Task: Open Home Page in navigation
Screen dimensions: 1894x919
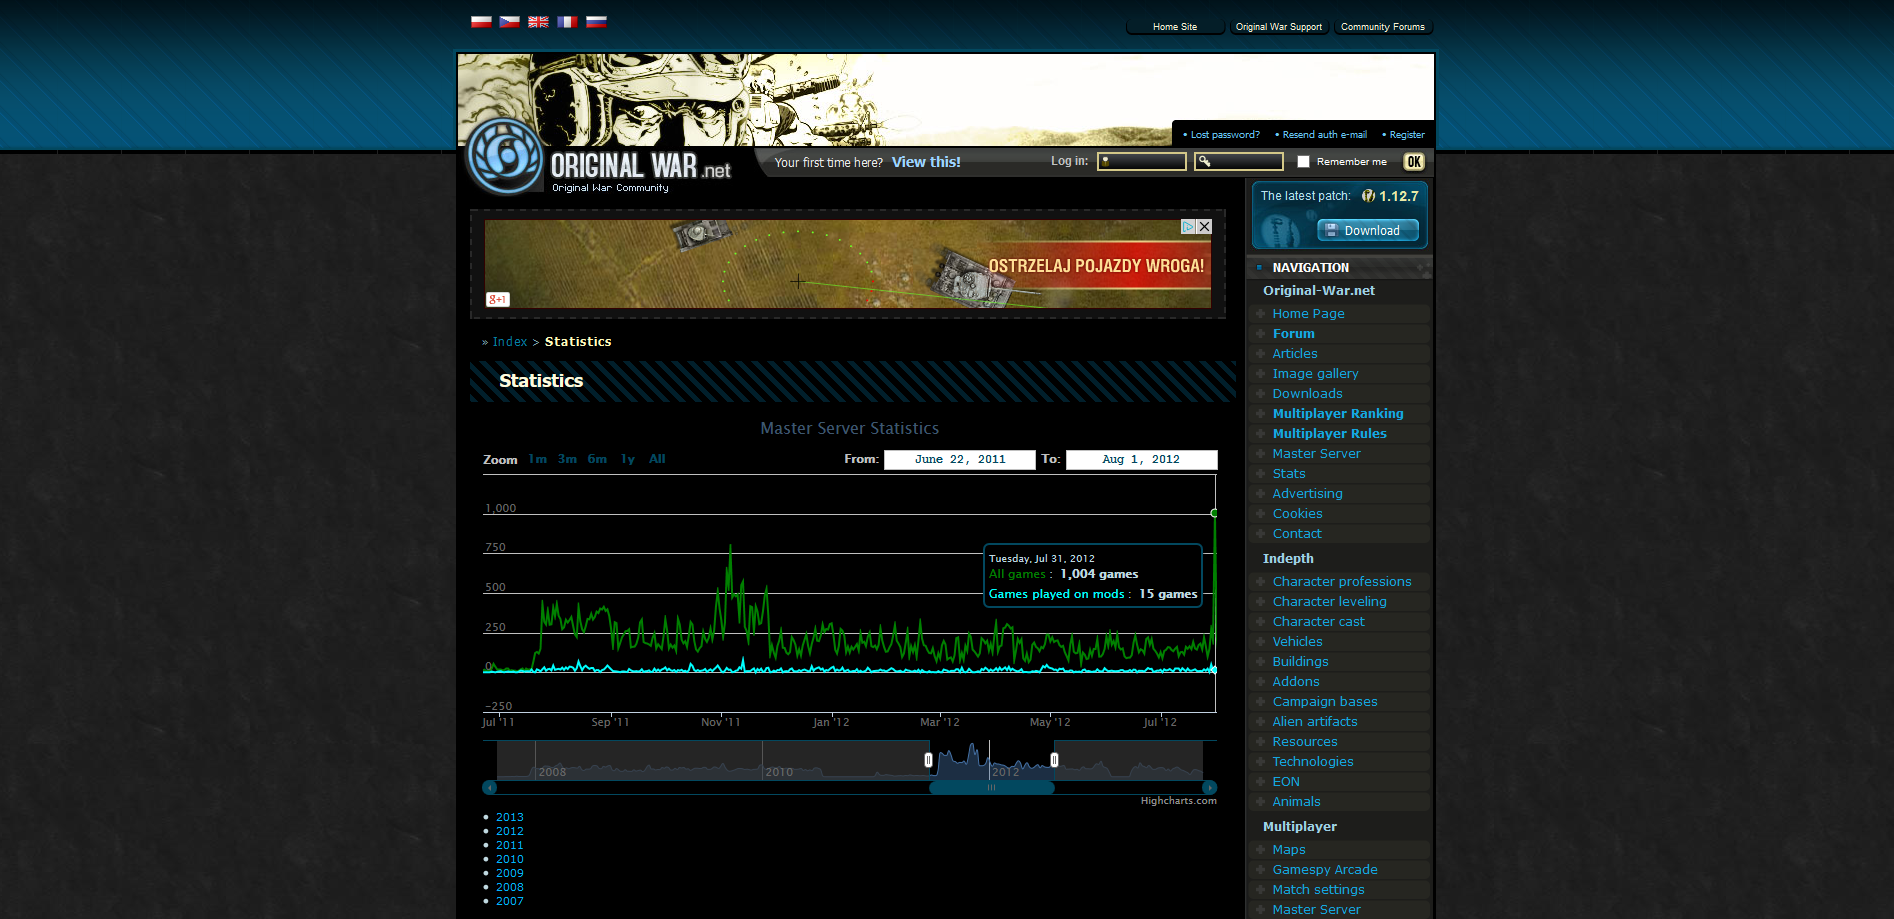Action: 1308,313
